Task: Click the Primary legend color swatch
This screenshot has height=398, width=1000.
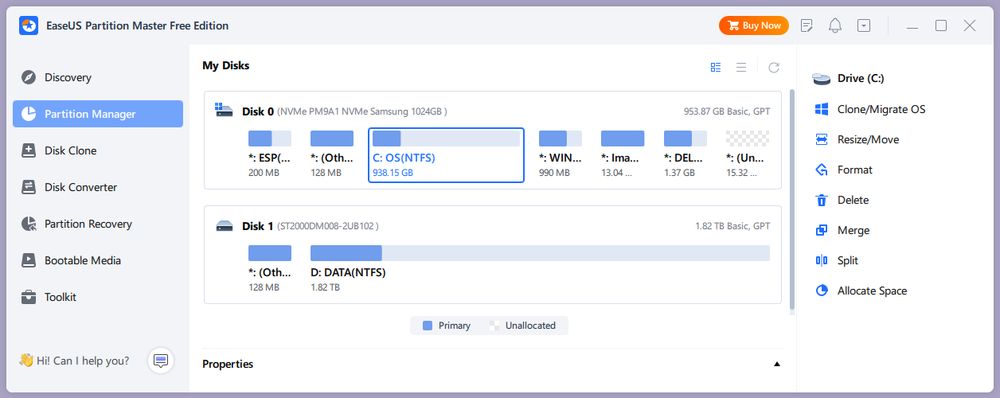Action: (427, 325)
